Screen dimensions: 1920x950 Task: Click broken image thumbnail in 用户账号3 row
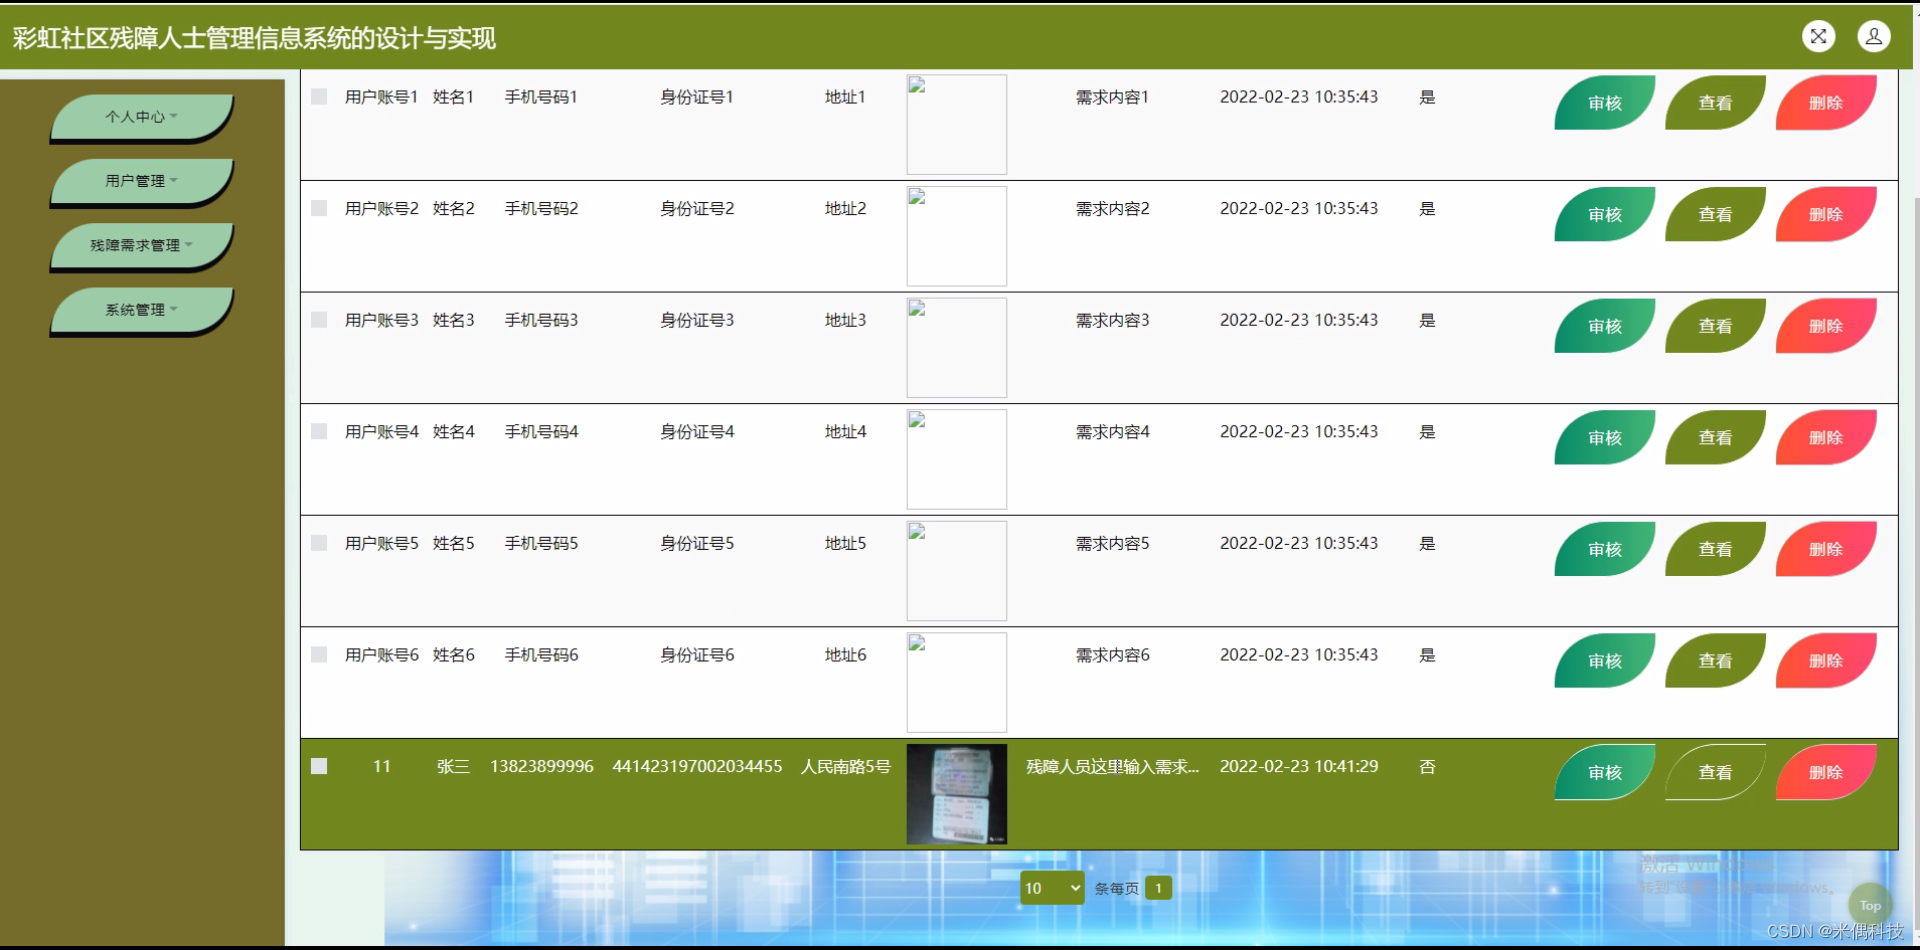(957, 348)
